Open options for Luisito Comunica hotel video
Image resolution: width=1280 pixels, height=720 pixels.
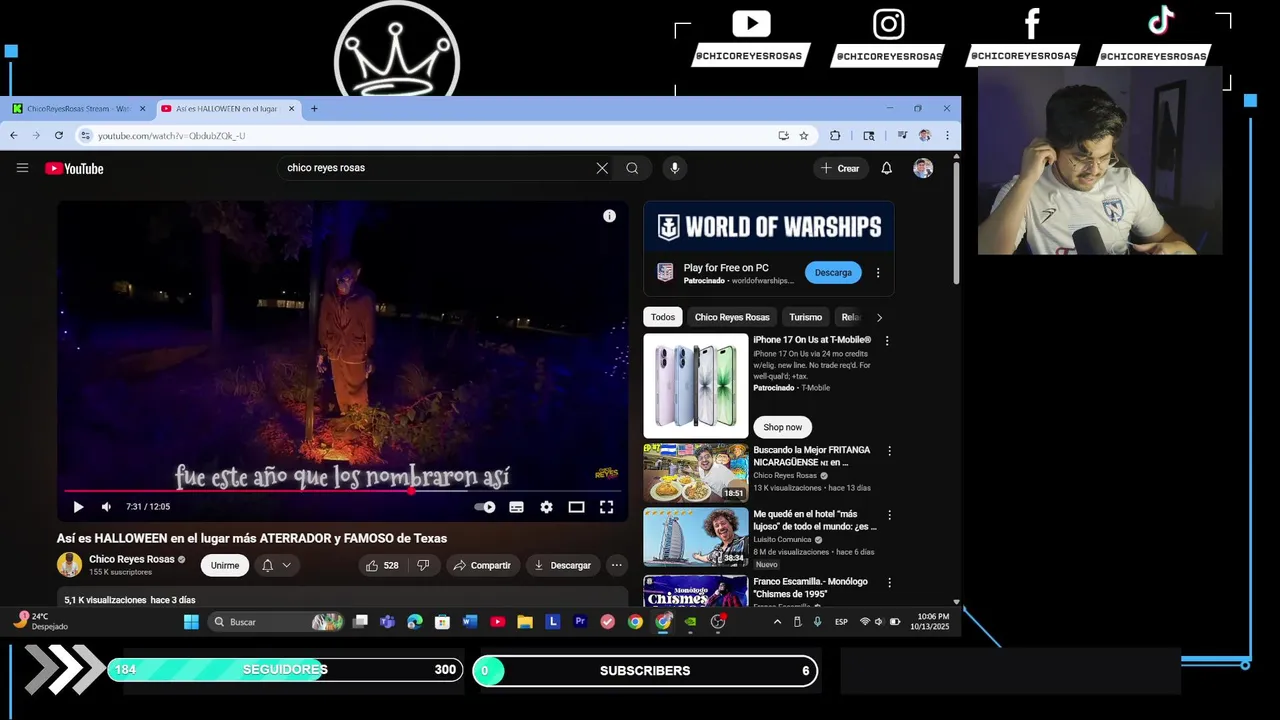(x=889, y=516)
